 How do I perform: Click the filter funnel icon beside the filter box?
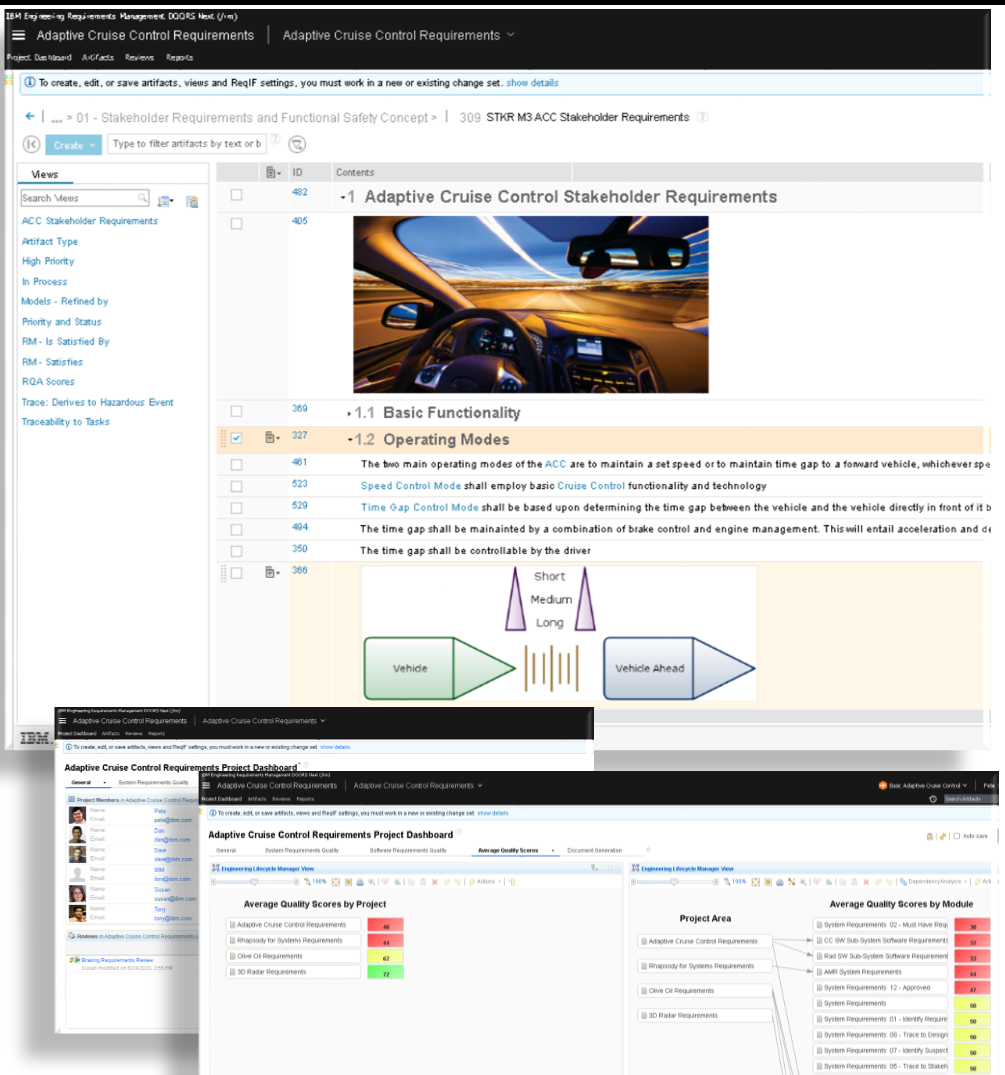[297, 144]
